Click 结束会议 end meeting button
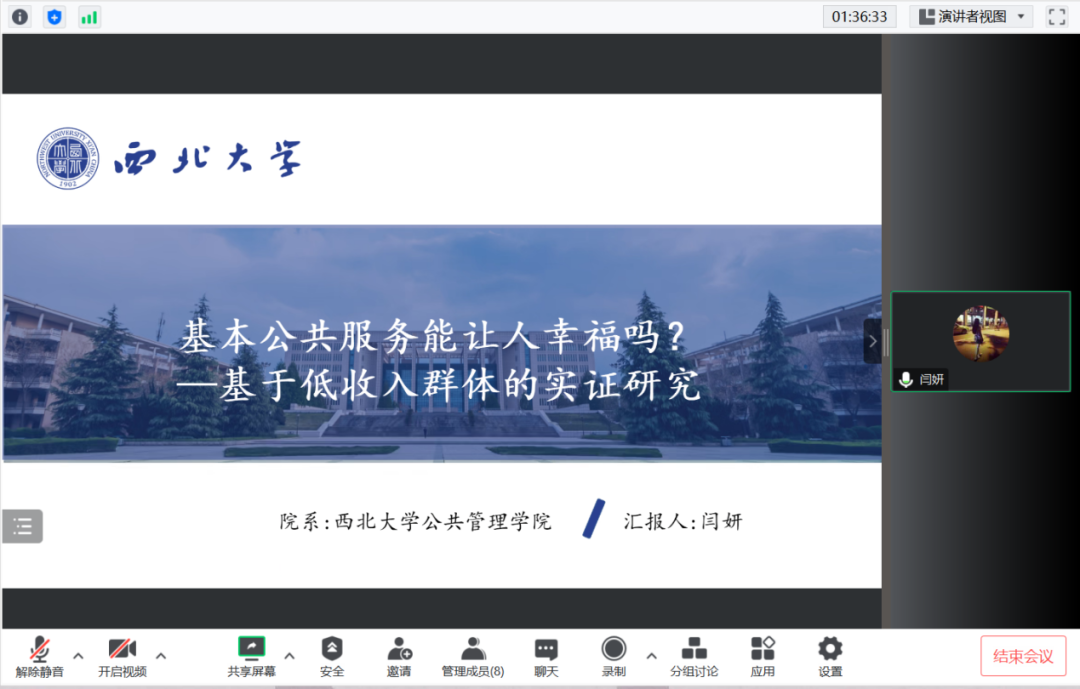 click(x=1022, y=657)
